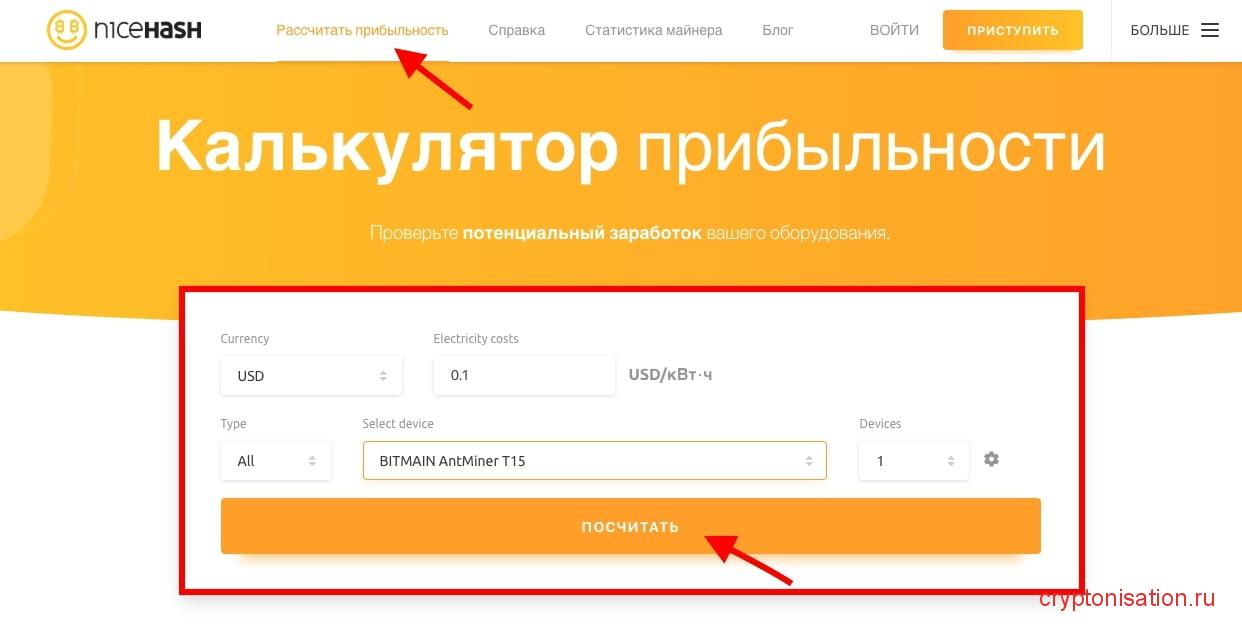Screen dimensions: 1242x624
Task: Click the Currency USD selector arrows
Action: pos(383,376)
